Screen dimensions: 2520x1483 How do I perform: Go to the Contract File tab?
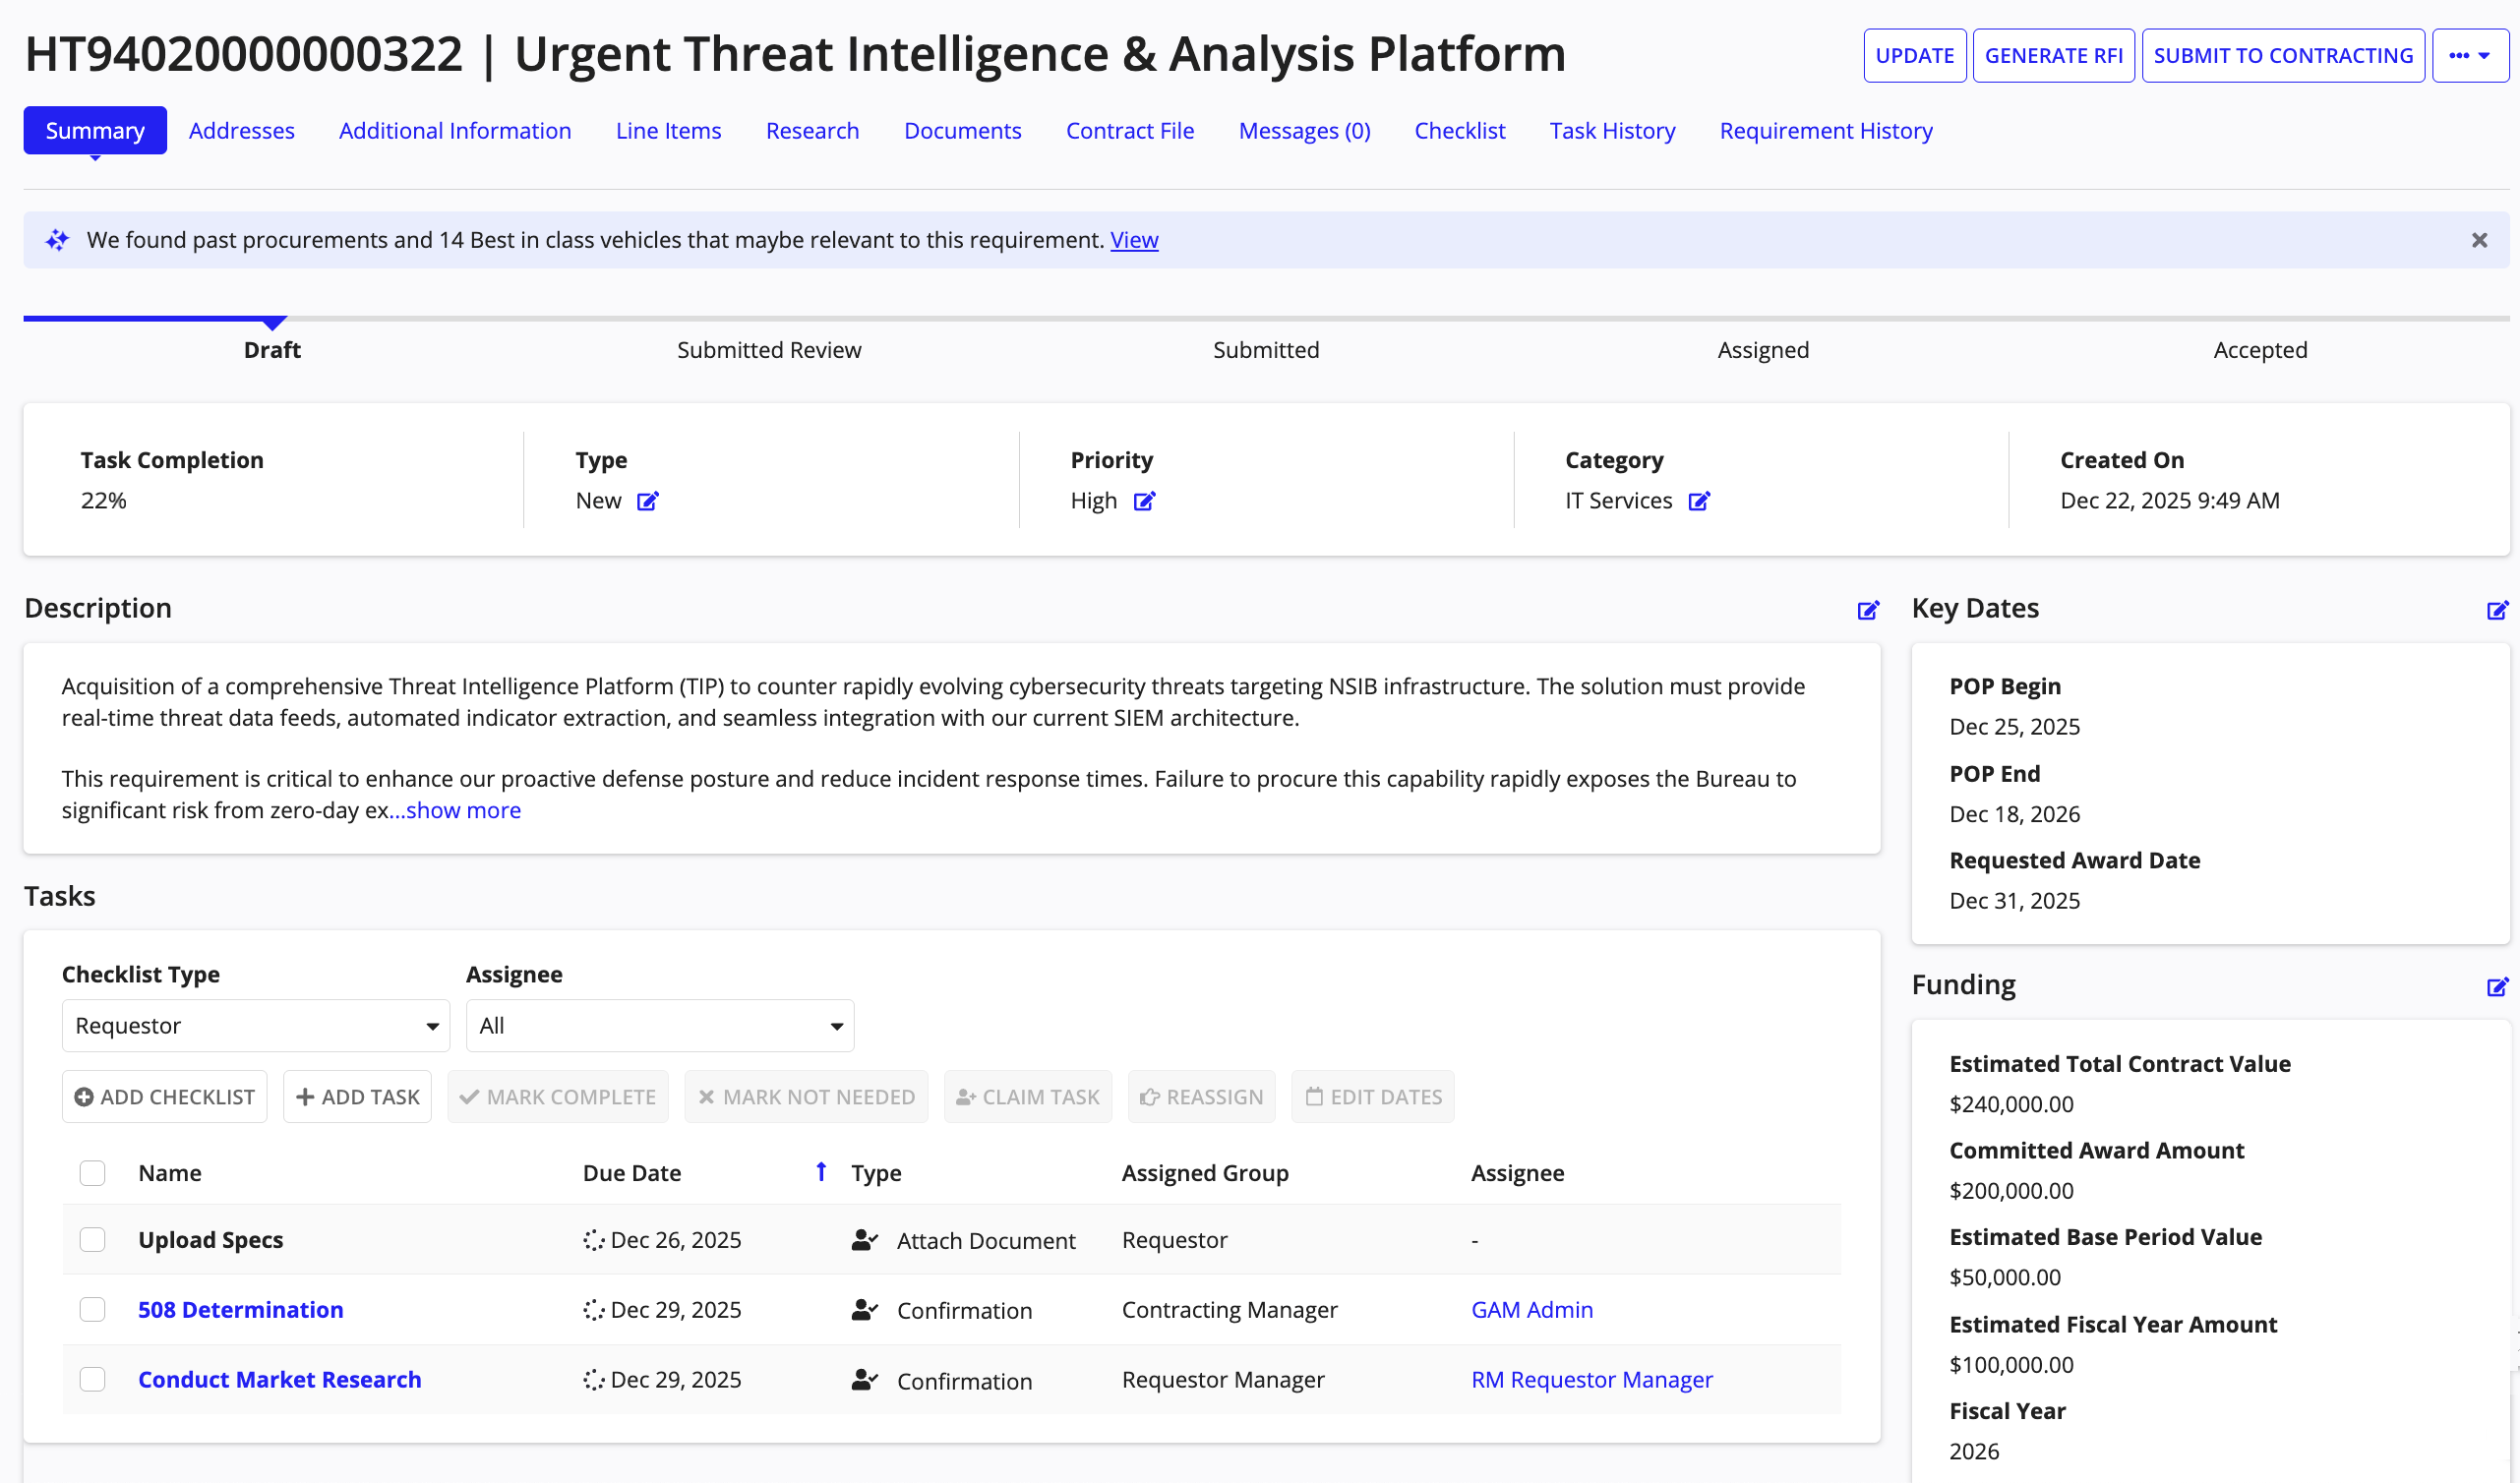pos(1130,131)
